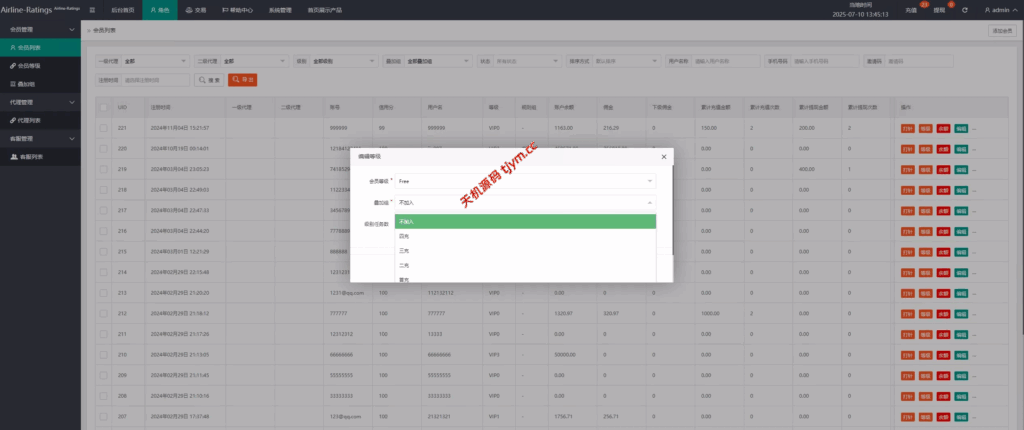Viewport: 1024px width, 430px height.
Task: Open the admin user menu
Action: point(997,10)
